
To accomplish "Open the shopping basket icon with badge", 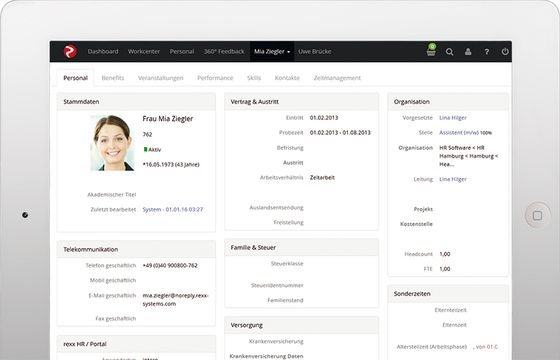I will coord(431,50).
